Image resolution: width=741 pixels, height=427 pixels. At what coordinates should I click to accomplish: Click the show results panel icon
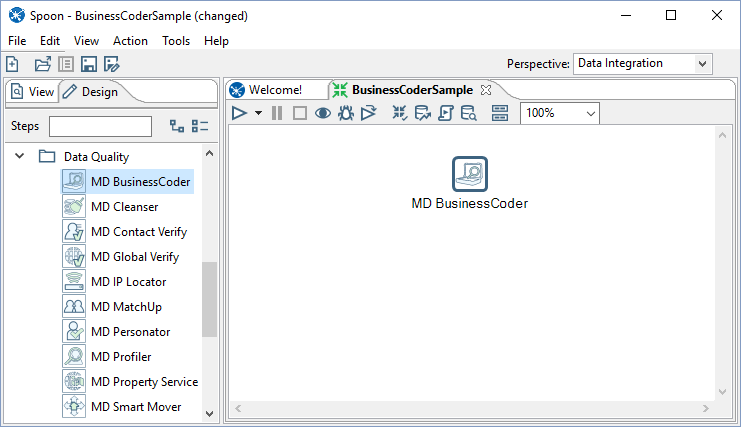point(500,113)
